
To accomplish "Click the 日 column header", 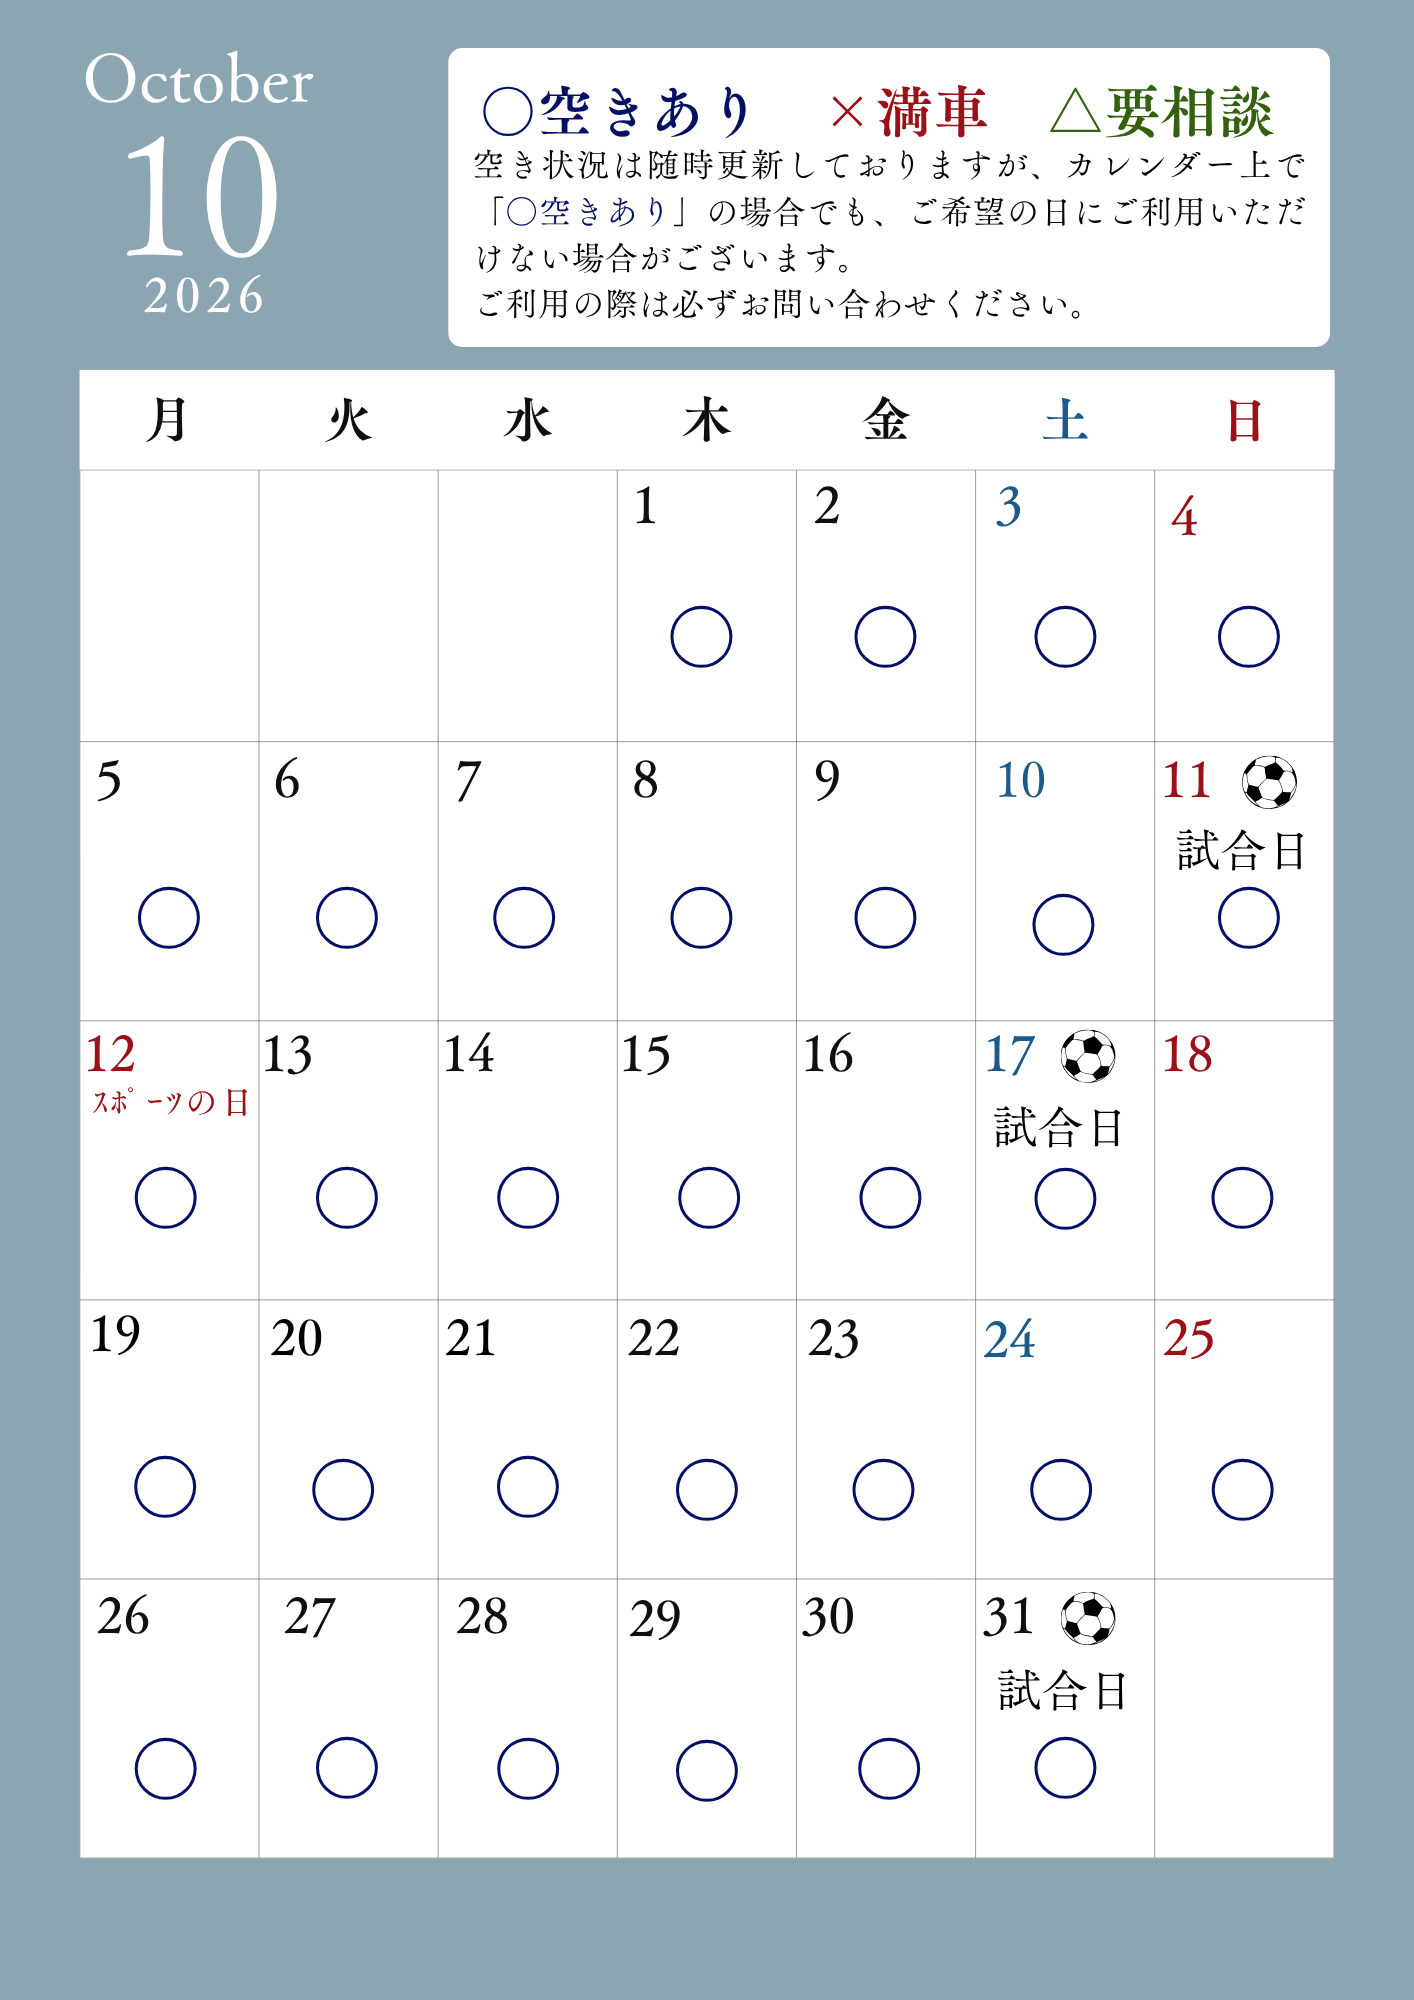I will click(1244, 420).
